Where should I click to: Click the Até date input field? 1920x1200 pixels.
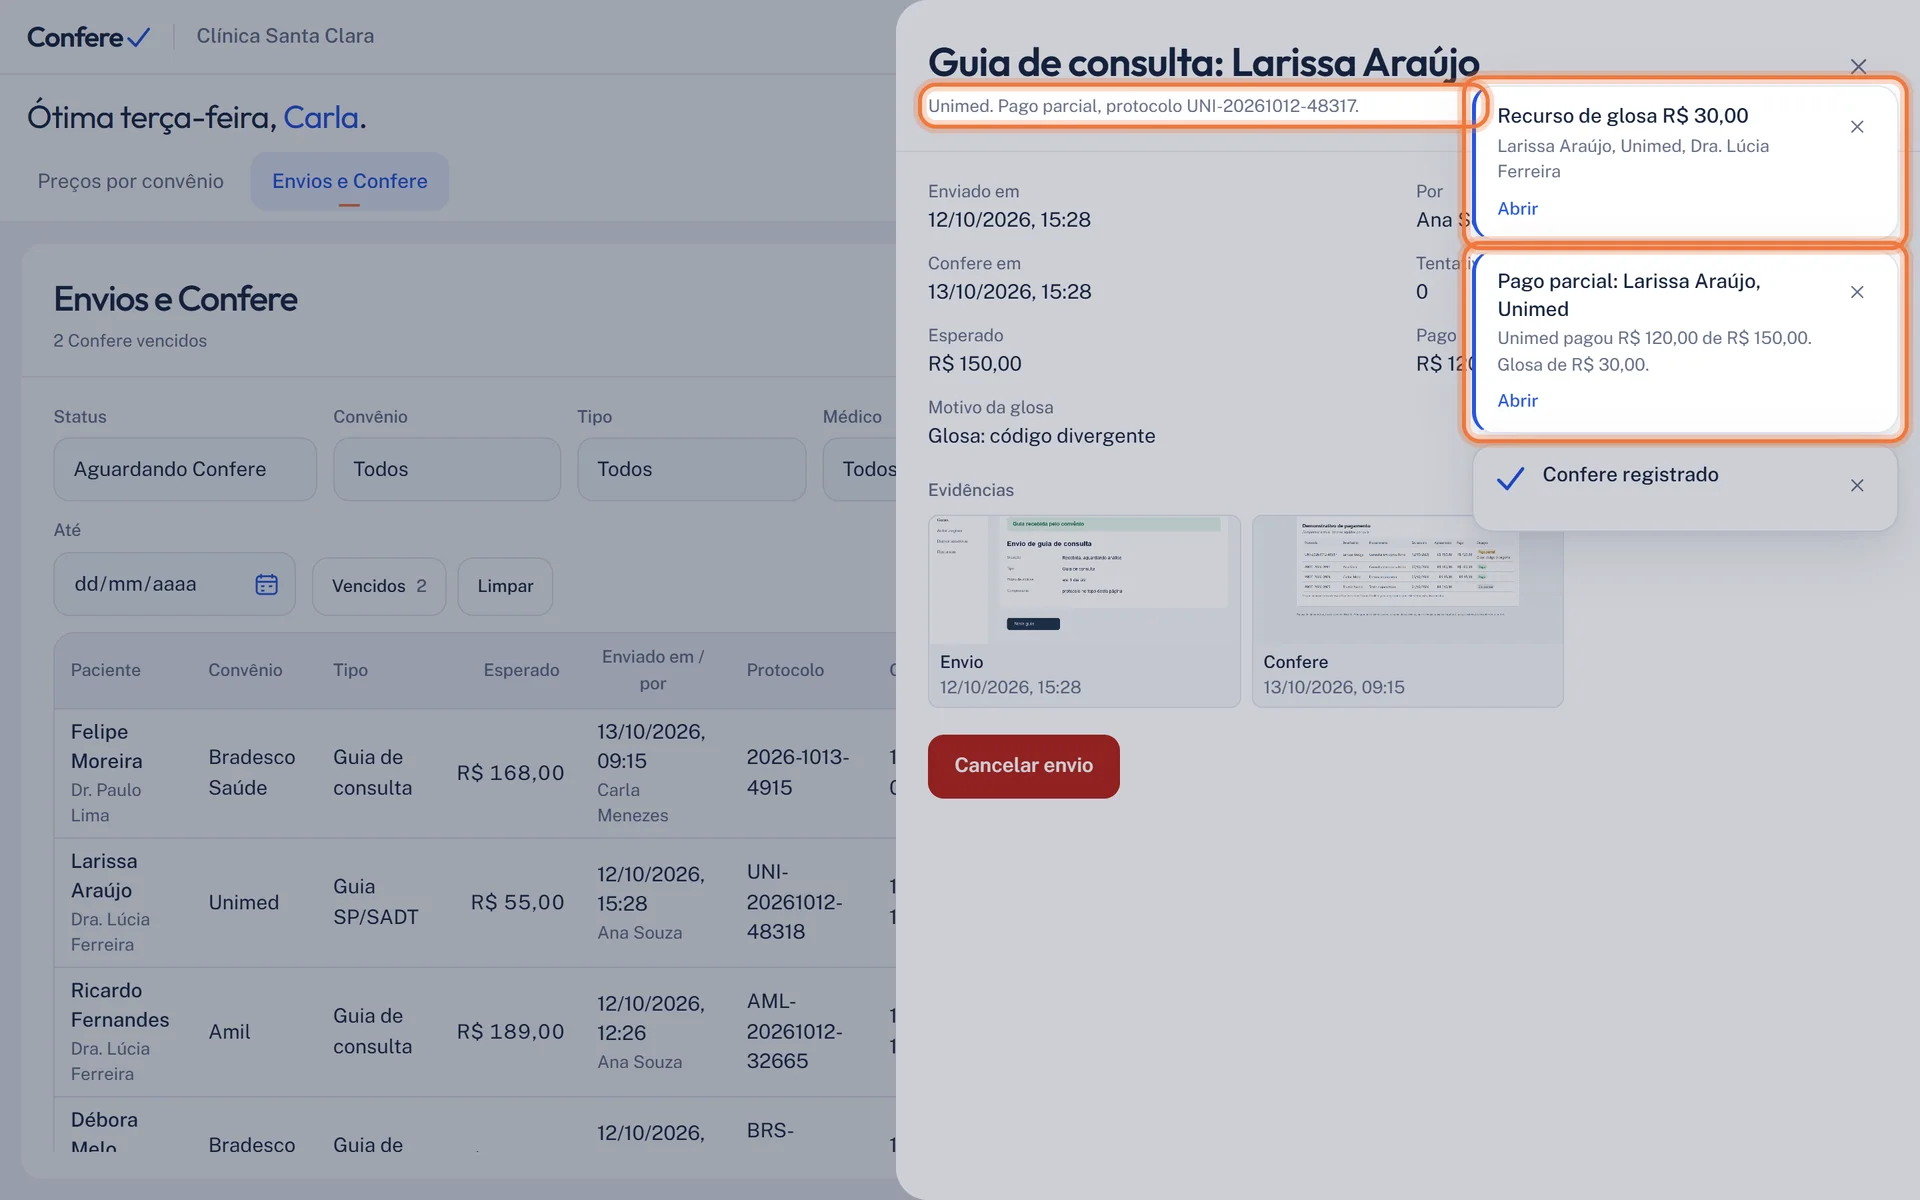(174, 584)
